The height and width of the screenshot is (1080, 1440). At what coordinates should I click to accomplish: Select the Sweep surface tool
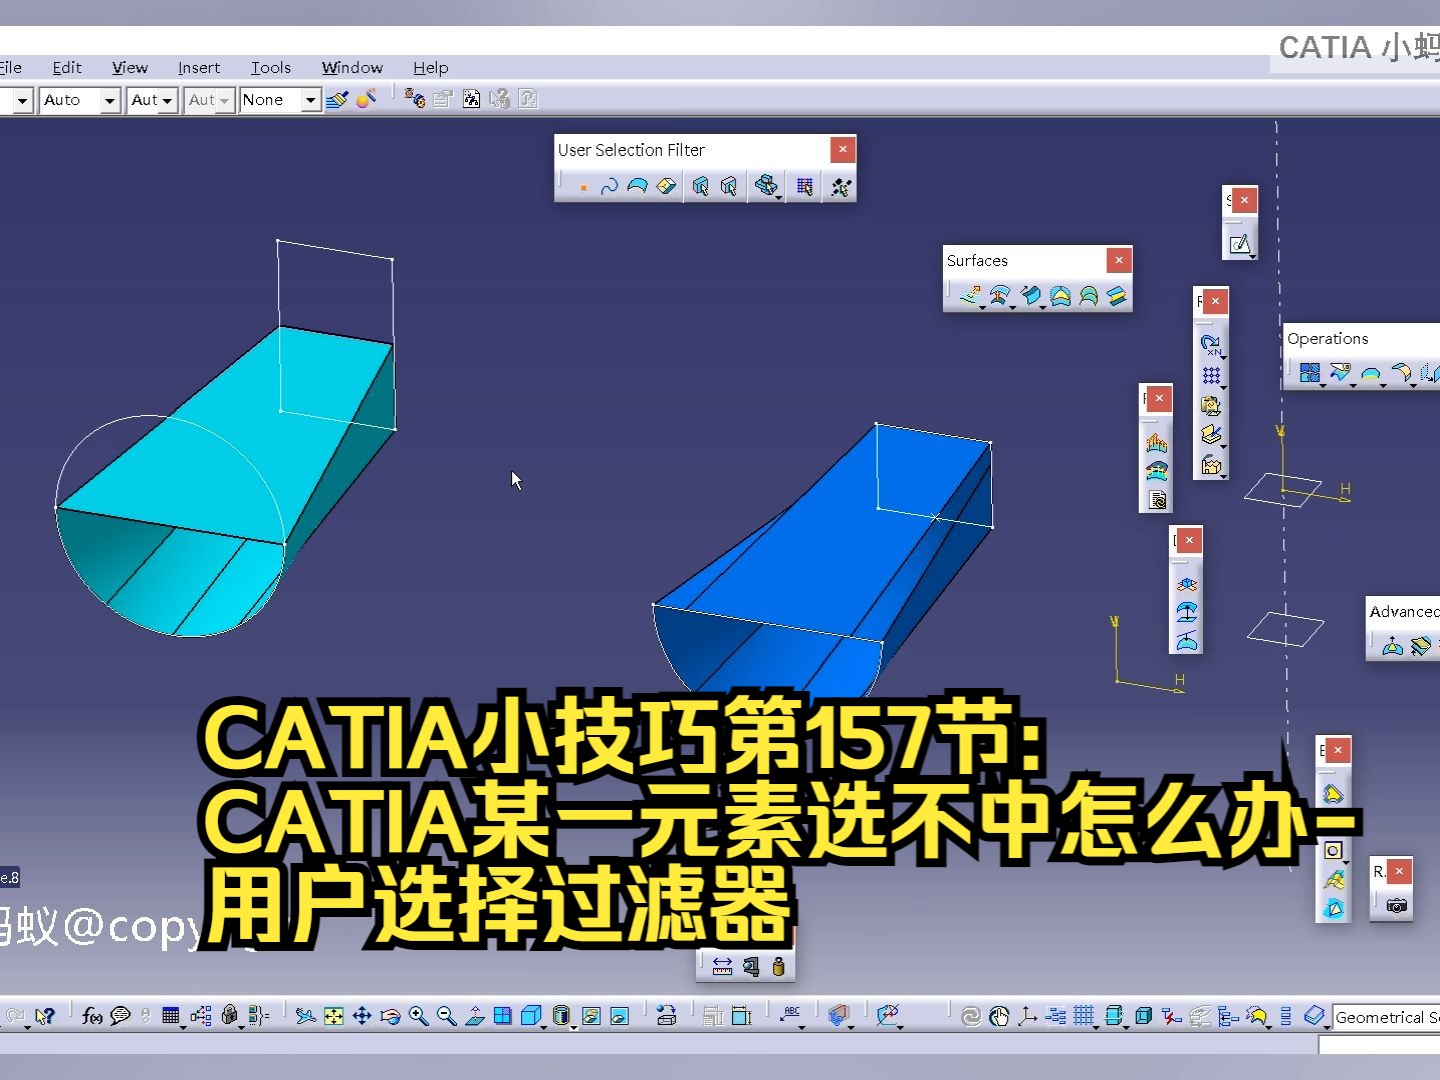[x=1030, y=295]
